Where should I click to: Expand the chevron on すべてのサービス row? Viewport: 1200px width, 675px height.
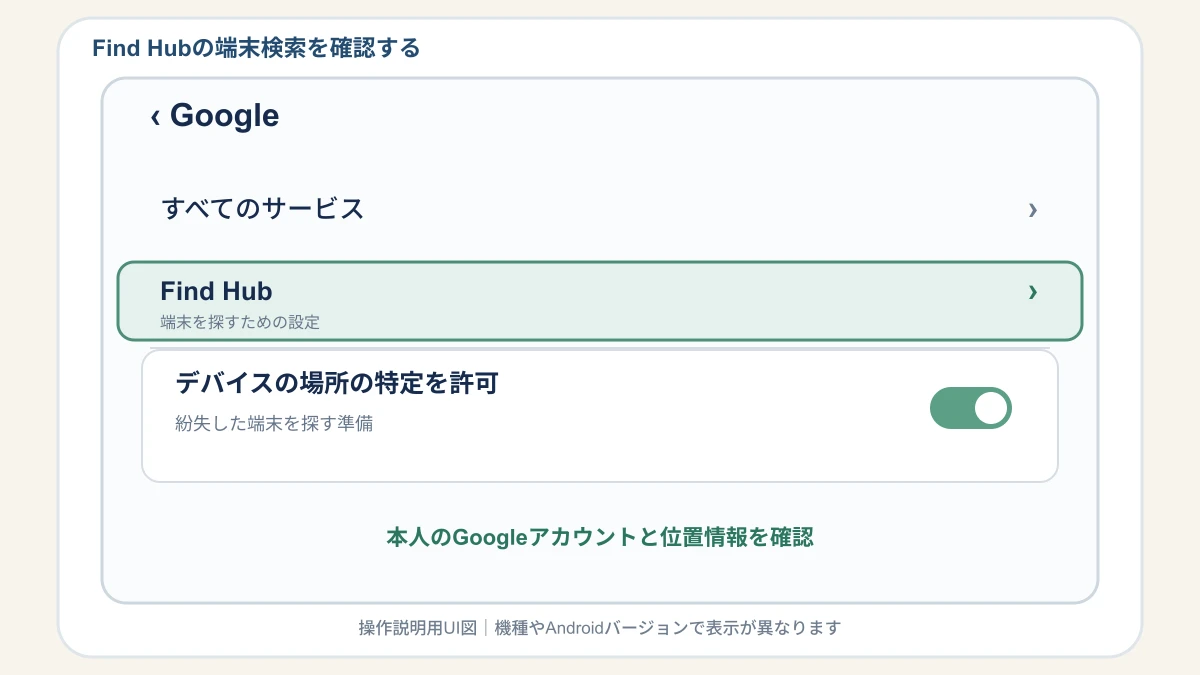[x=1033, y=210]
